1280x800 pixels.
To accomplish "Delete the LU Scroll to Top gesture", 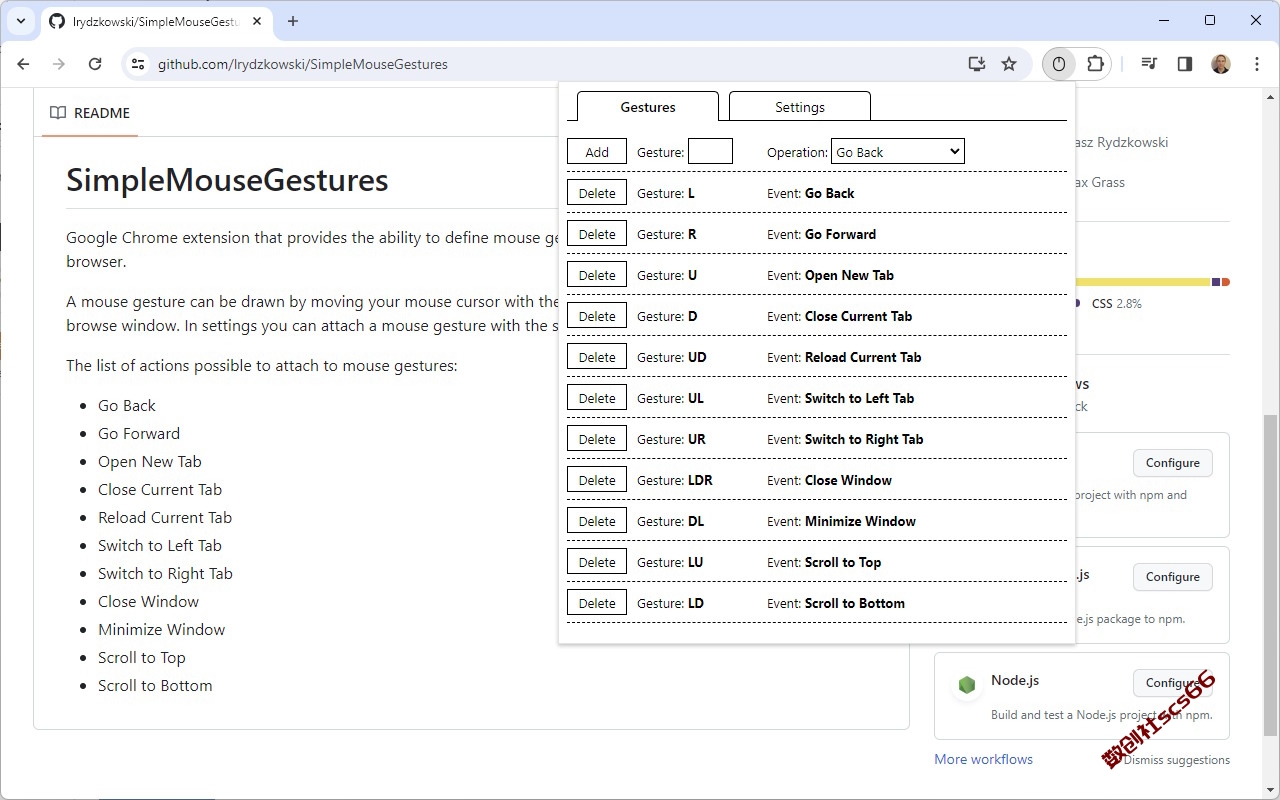I will coord(597,562).
